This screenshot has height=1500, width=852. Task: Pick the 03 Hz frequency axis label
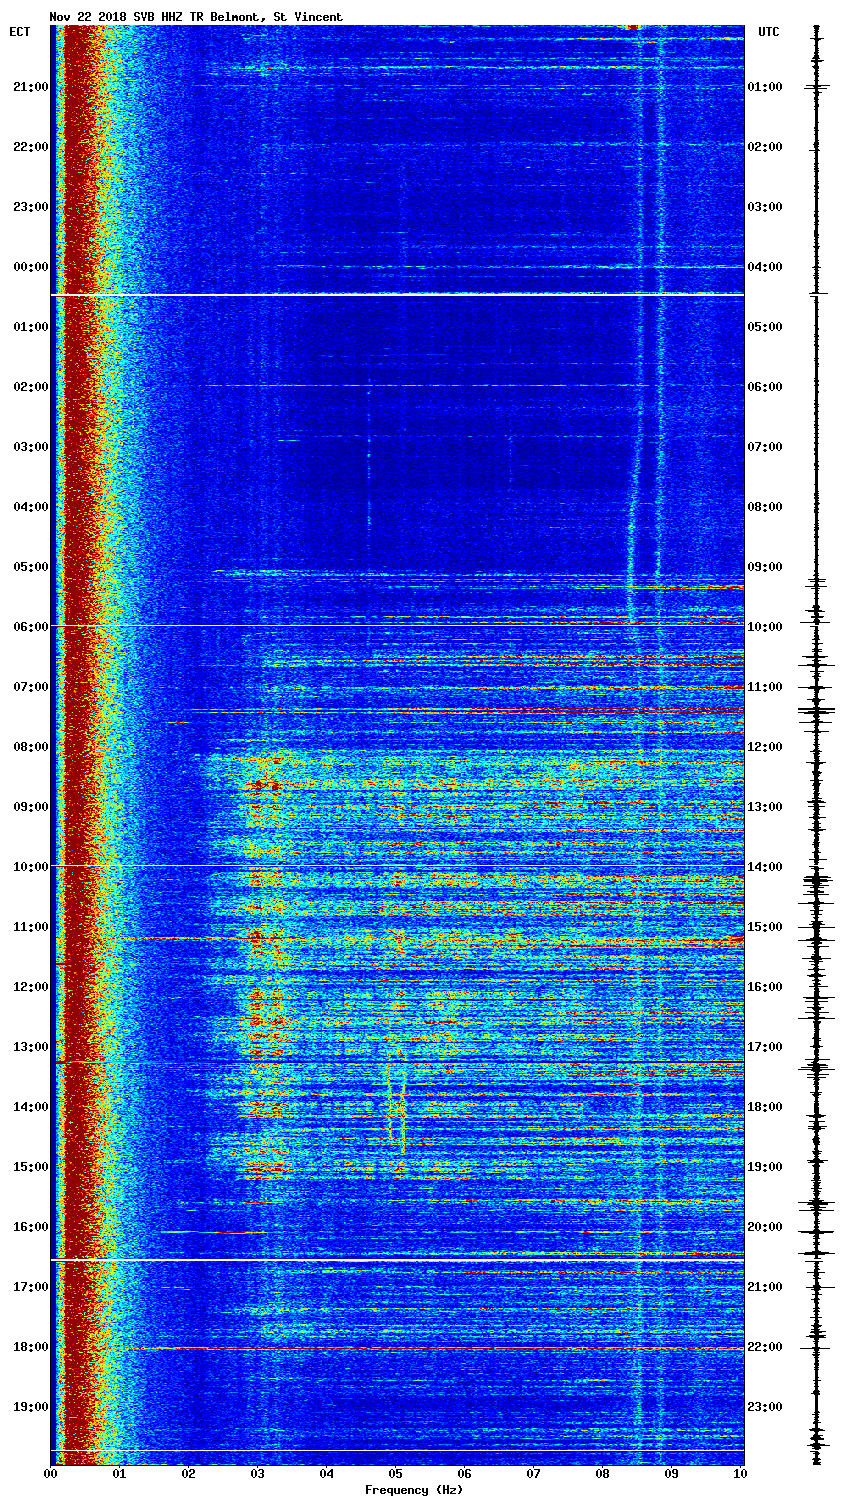coord(257,1474)
